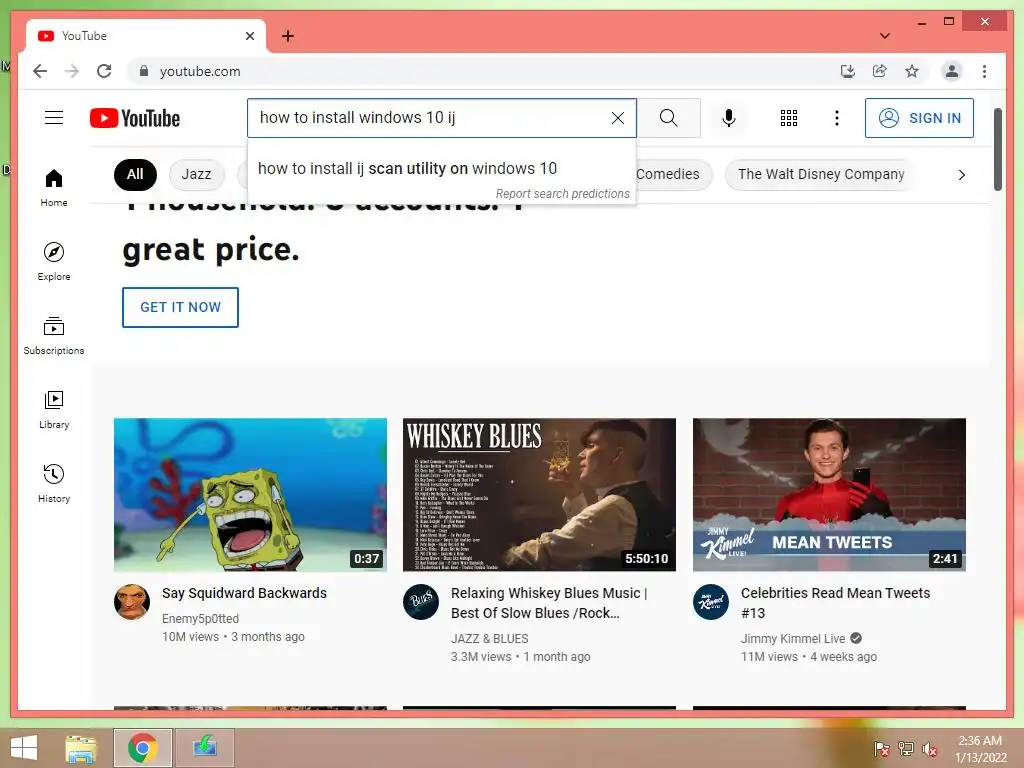Select the Jazz filter chip

(197, 174)
